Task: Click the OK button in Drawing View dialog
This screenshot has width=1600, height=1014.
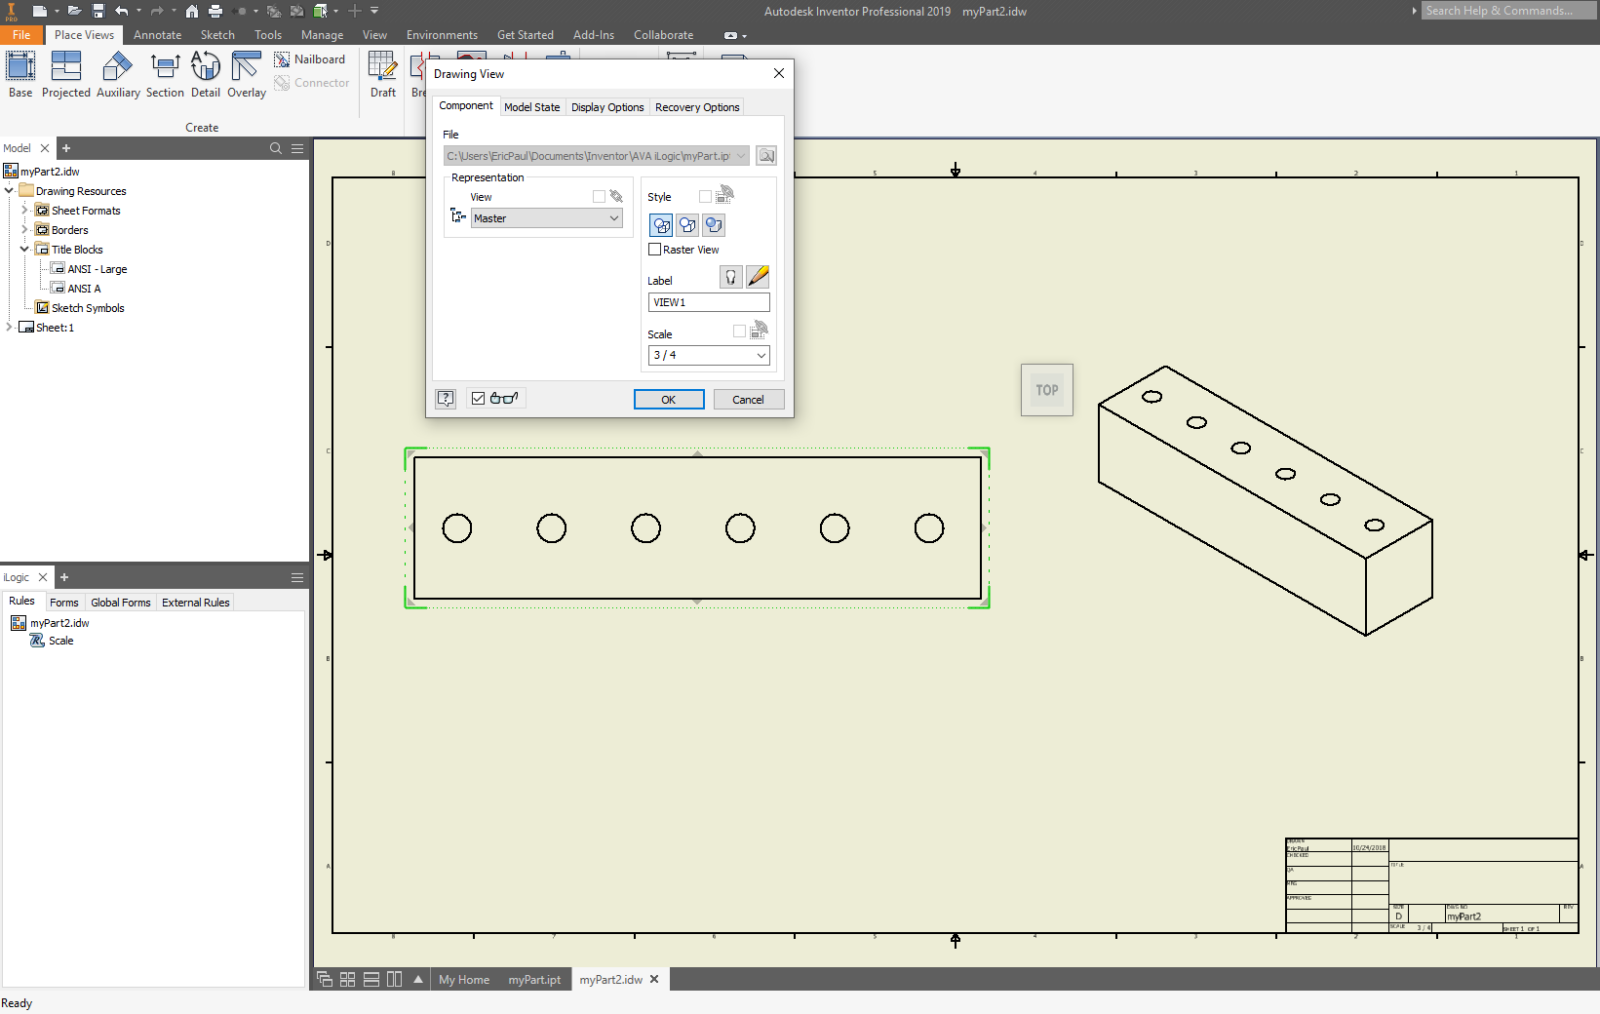Action: (668, 399)
